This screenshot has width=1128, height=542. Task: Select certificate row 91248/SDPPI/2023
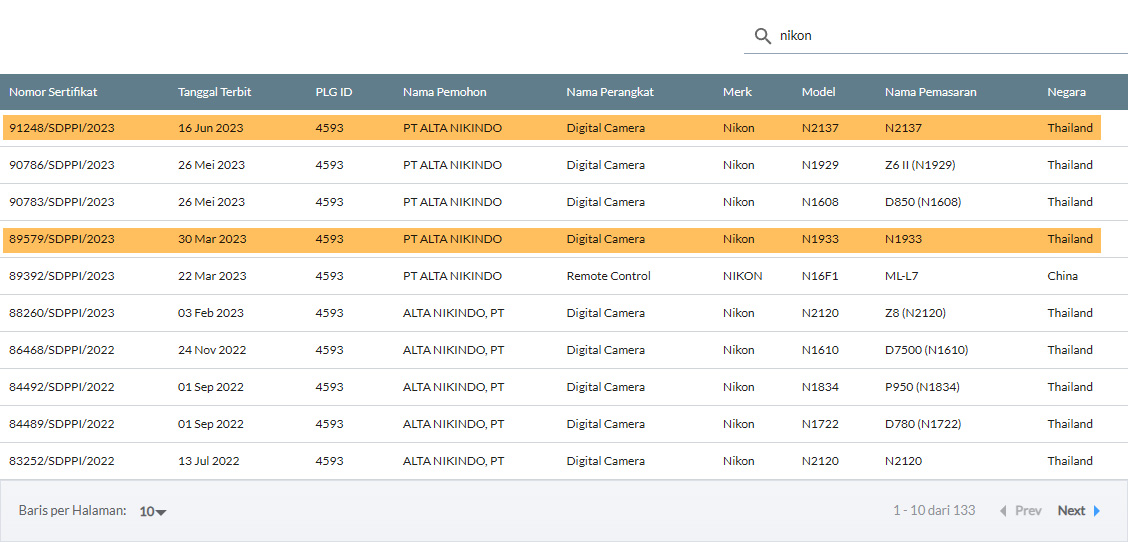62,128
